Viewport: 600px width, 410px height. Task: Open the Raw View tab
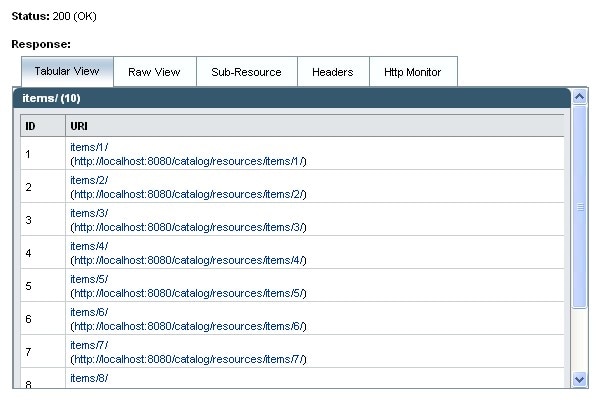point(154,72)
